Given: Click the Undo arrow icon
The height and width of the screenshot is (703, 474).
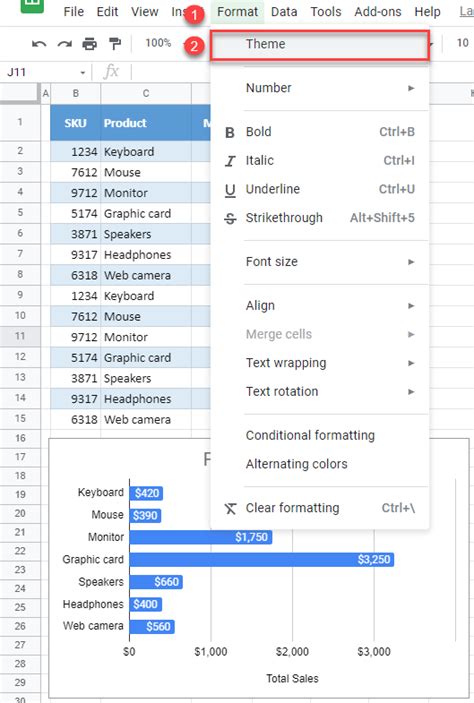Looking at the screenshot, I should (39, 43).
